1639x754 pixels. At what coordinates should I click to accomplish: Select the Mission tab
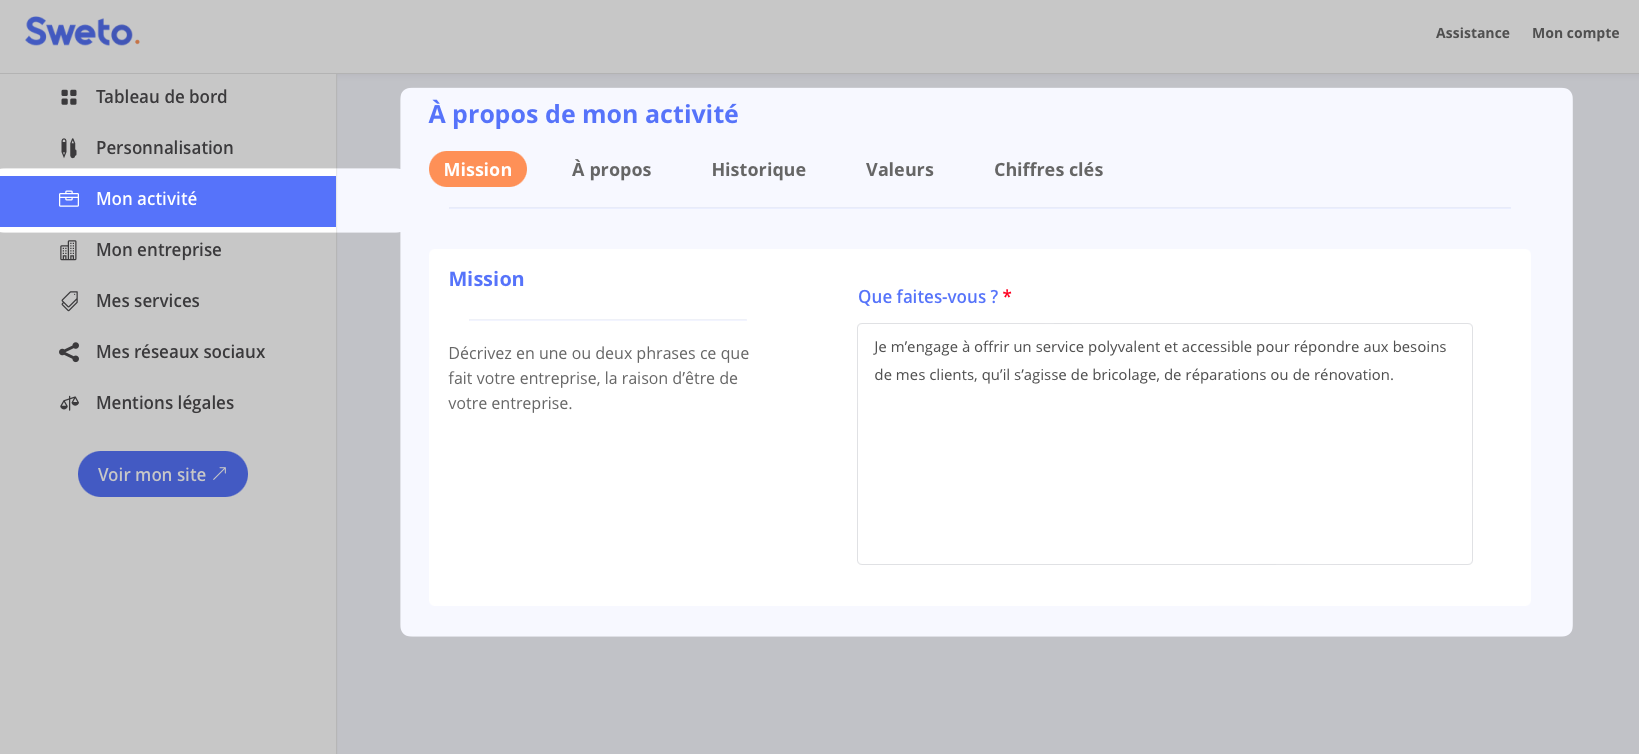pos(477,169)
